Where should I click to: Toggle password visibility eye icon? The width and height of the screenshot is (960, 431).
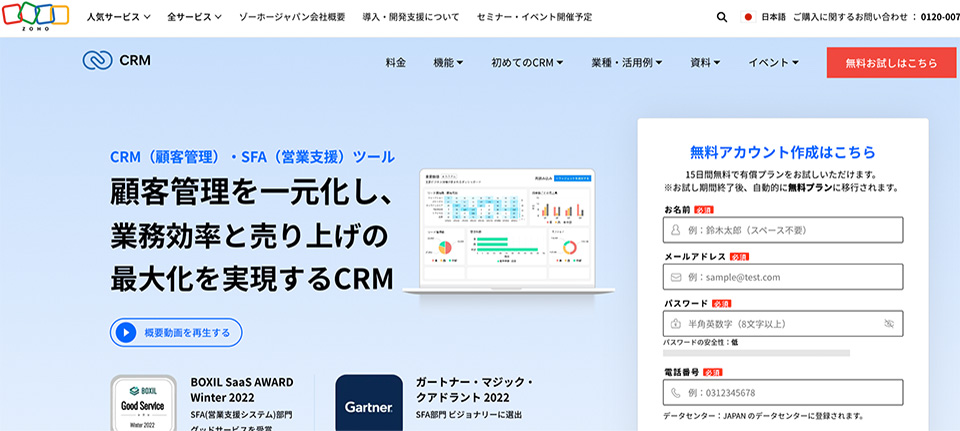point(889,323)
